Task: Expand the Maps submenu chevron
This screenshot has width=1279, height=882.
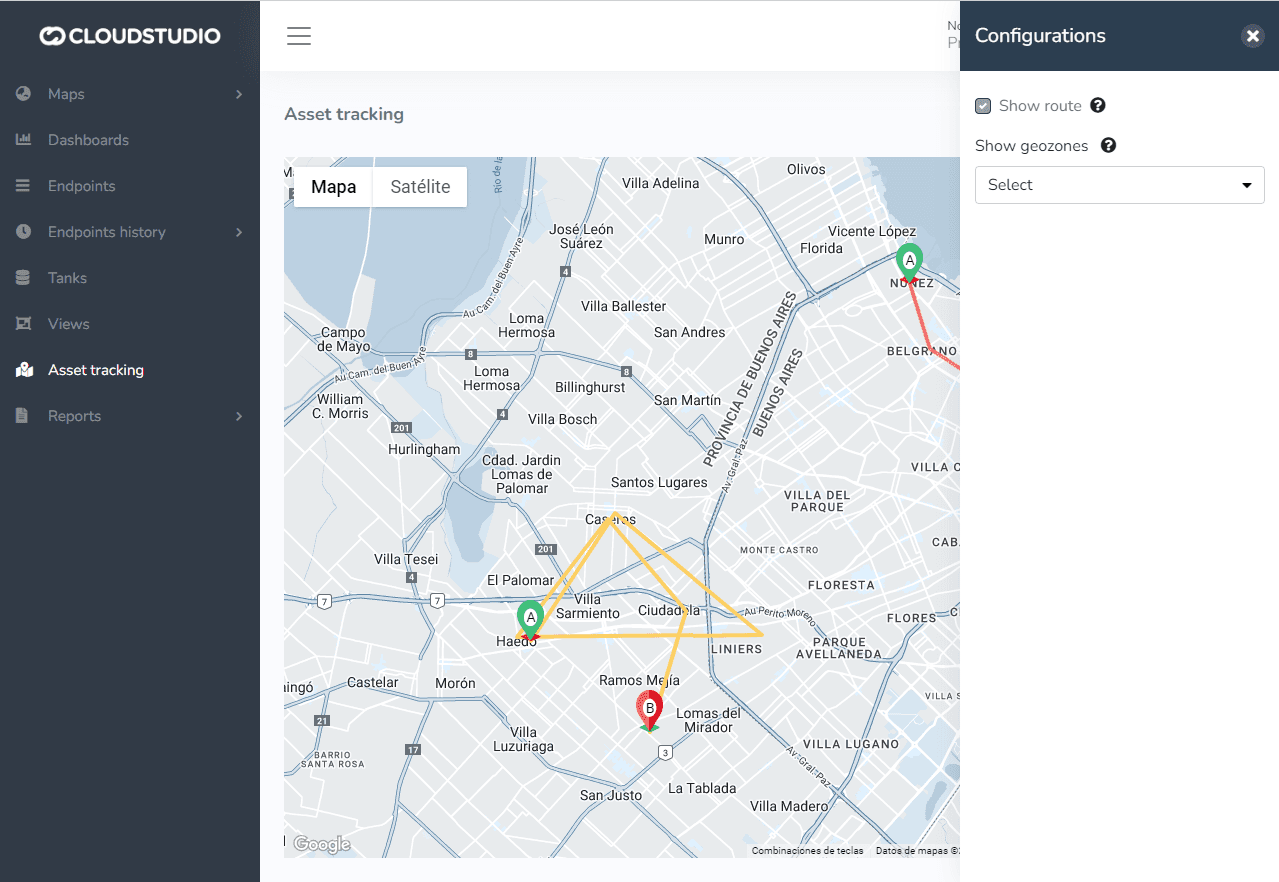Action: [239, 94]
